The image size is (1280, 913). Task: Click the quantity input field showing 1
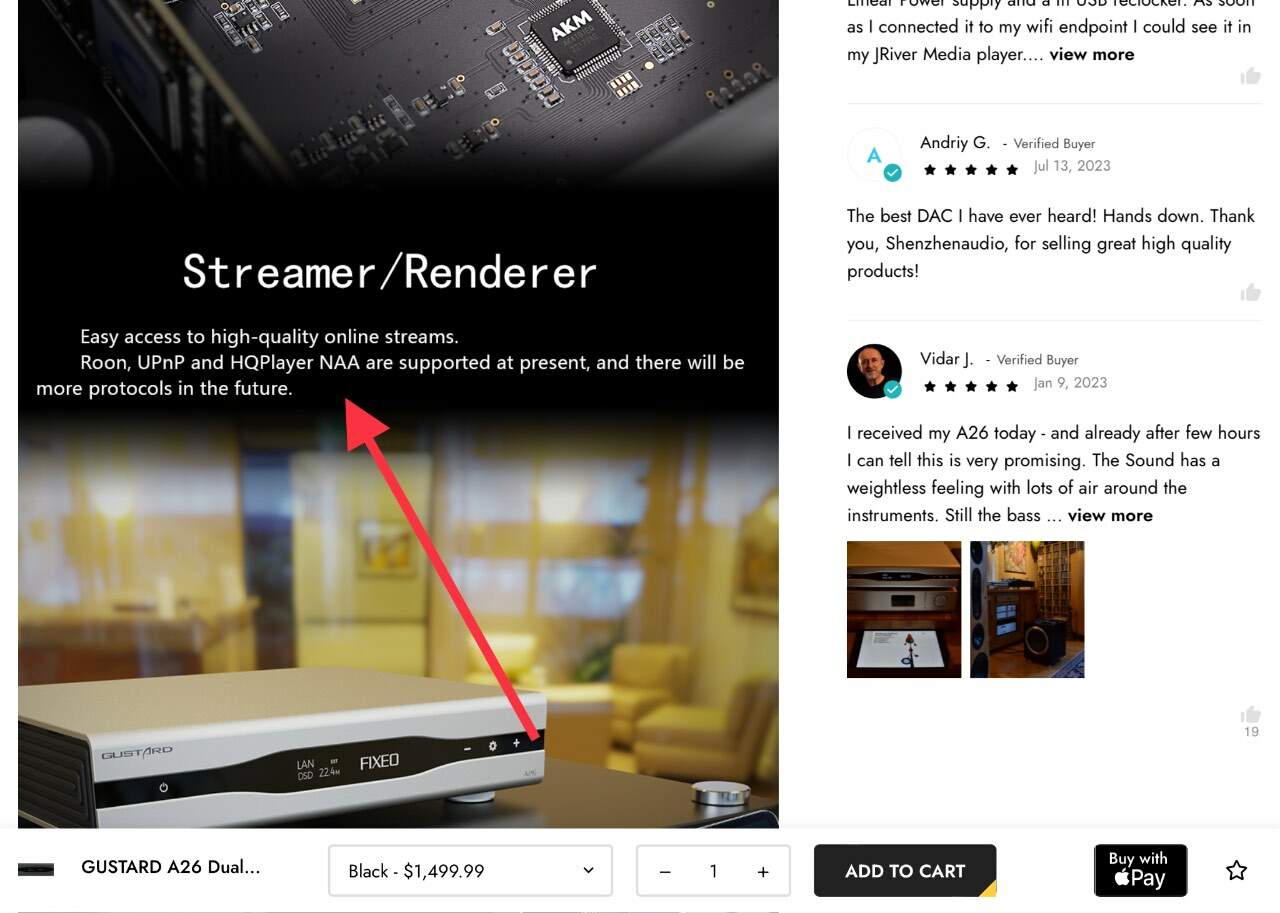click(x=713, y=871)
